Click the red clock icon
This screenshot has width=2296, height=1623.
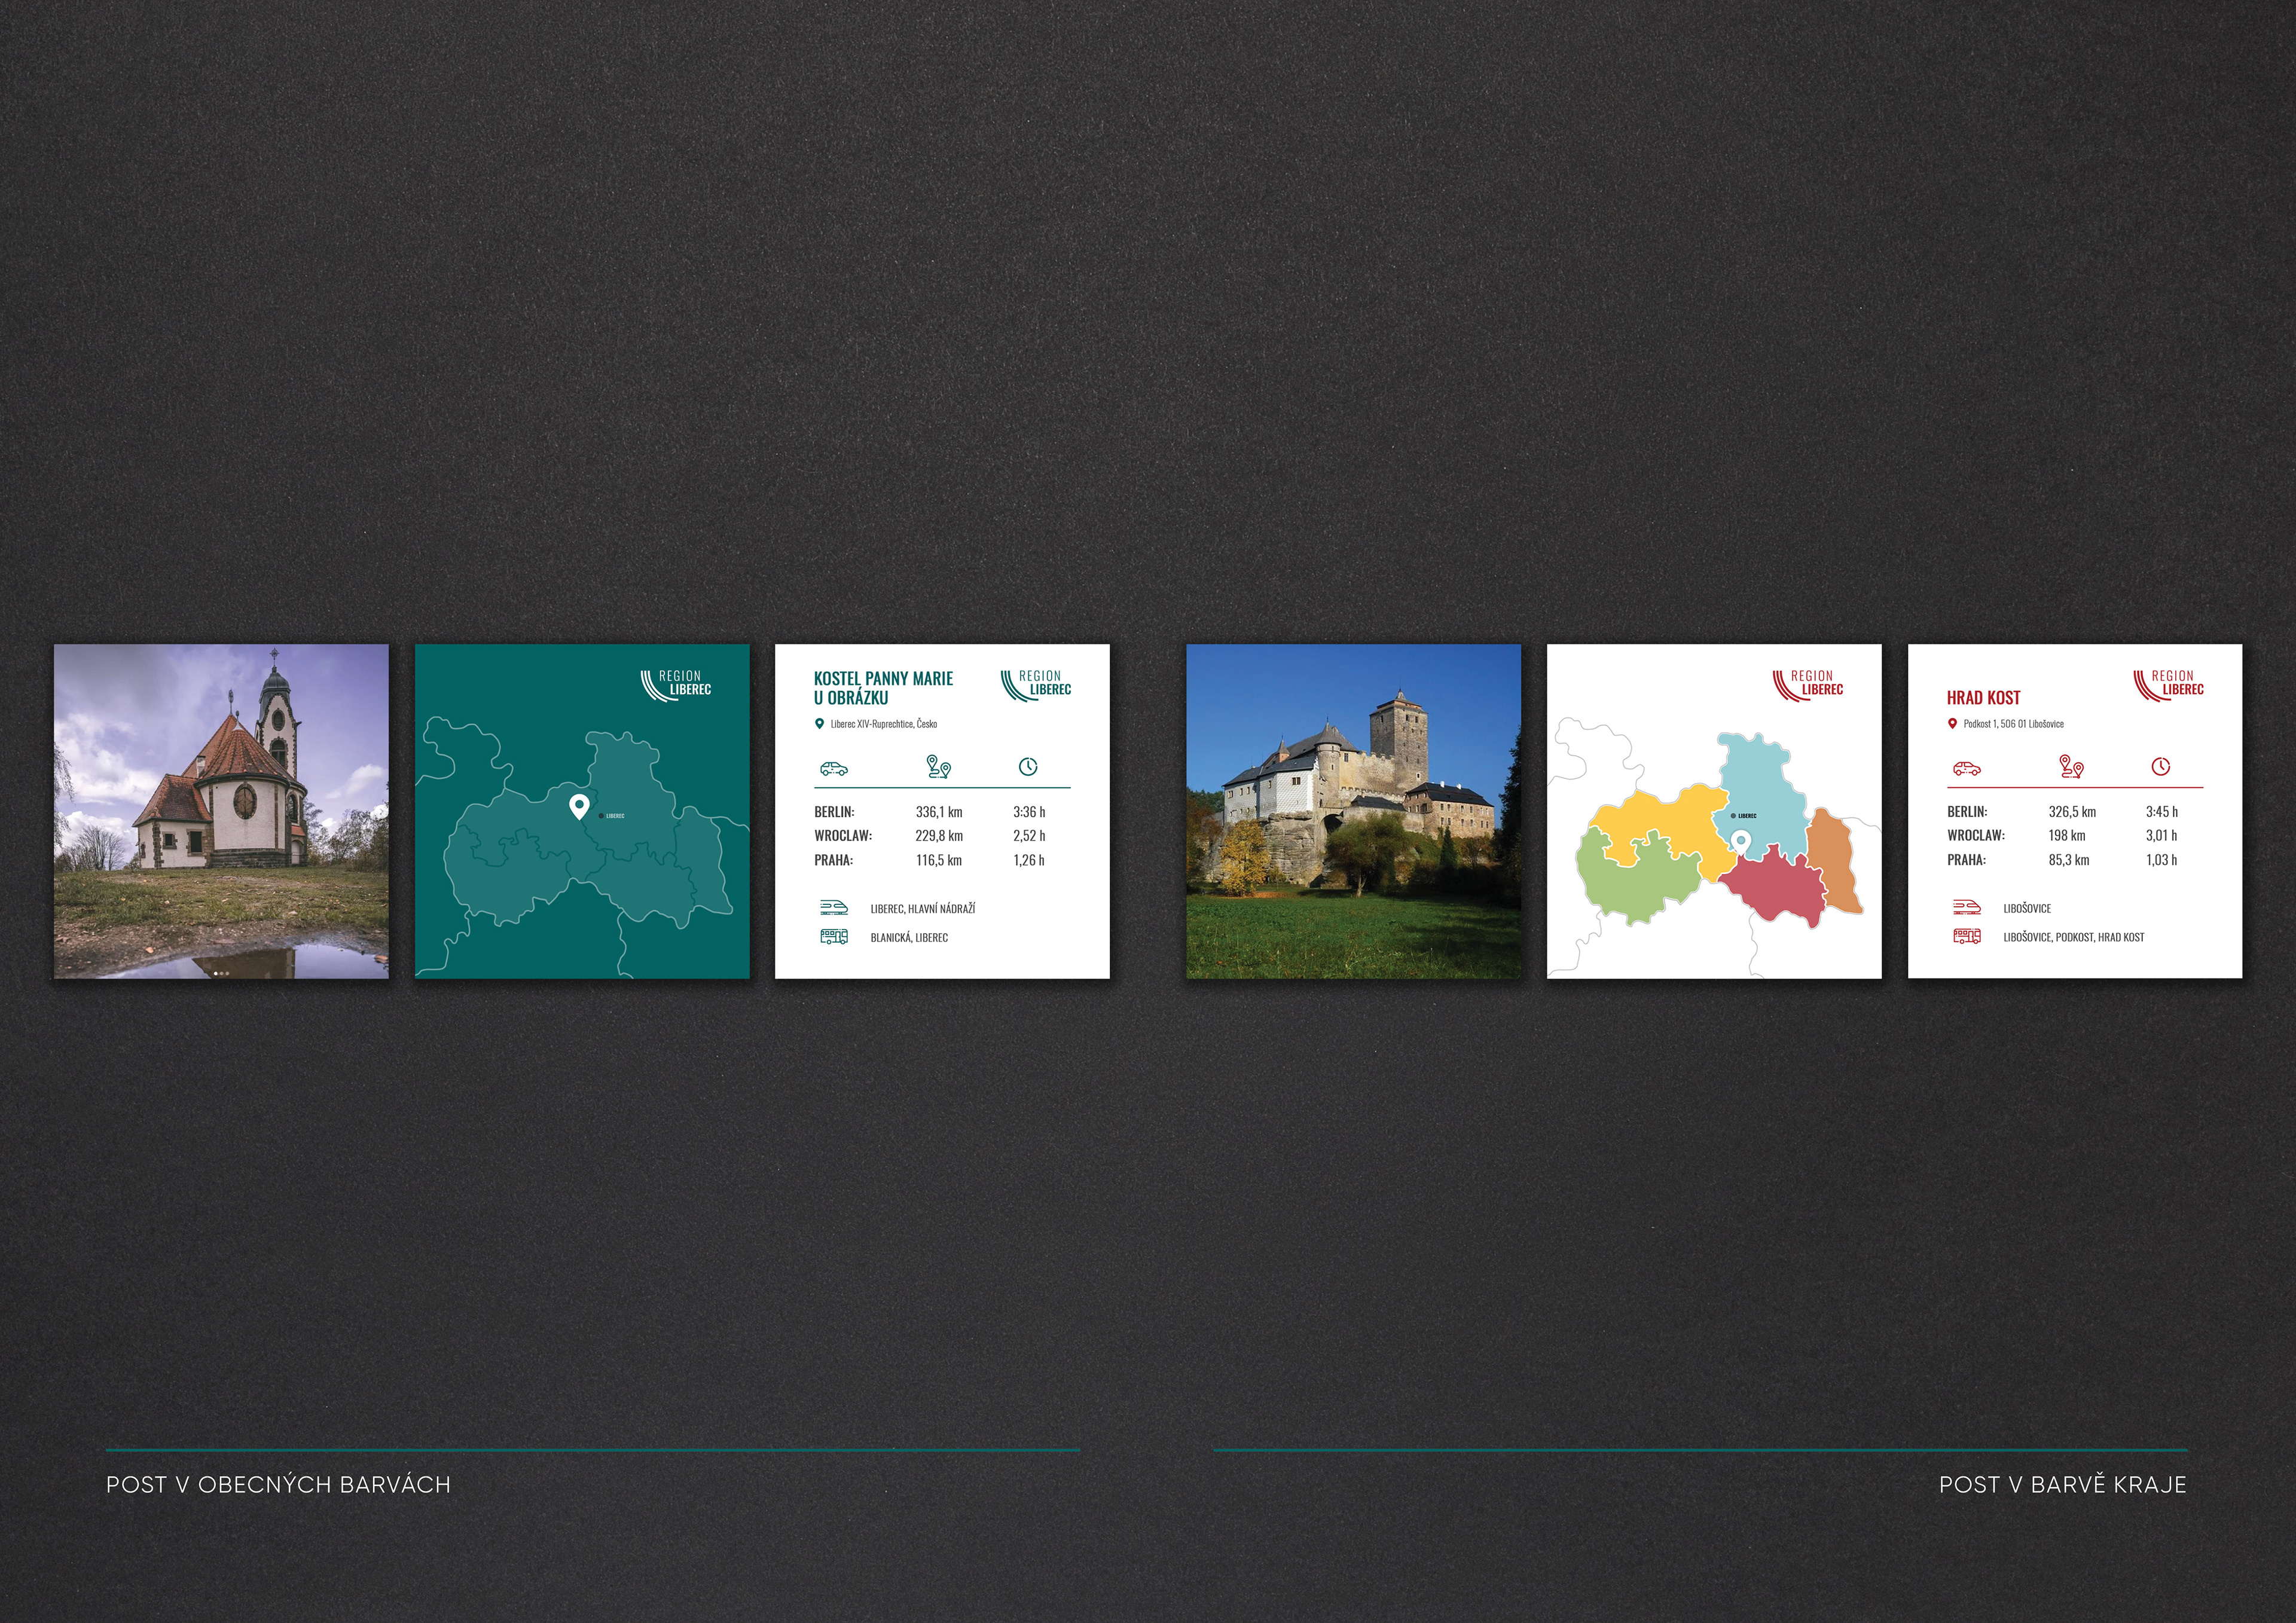[2160, 767]
